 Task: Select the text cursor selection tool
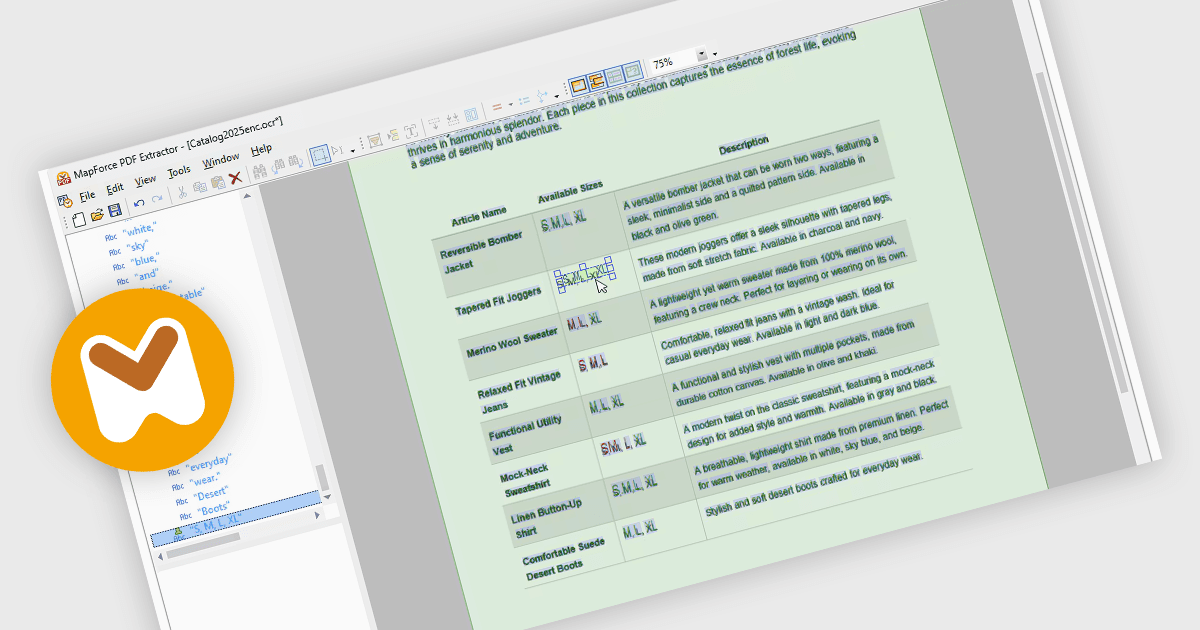click(x=337, y=150)
